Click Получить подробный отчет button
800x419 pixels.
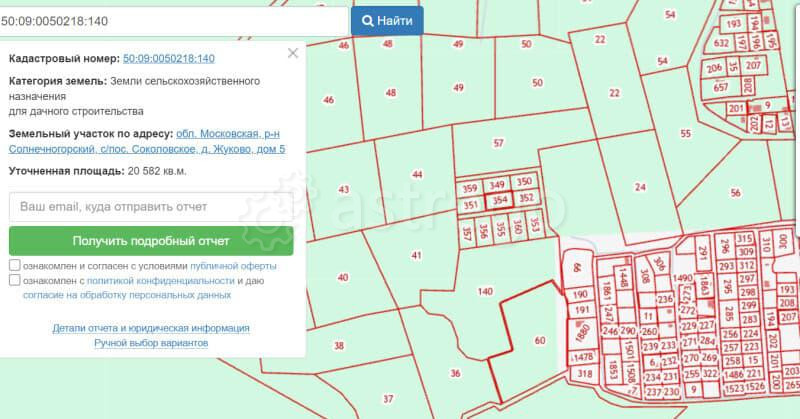coord(151,241)
